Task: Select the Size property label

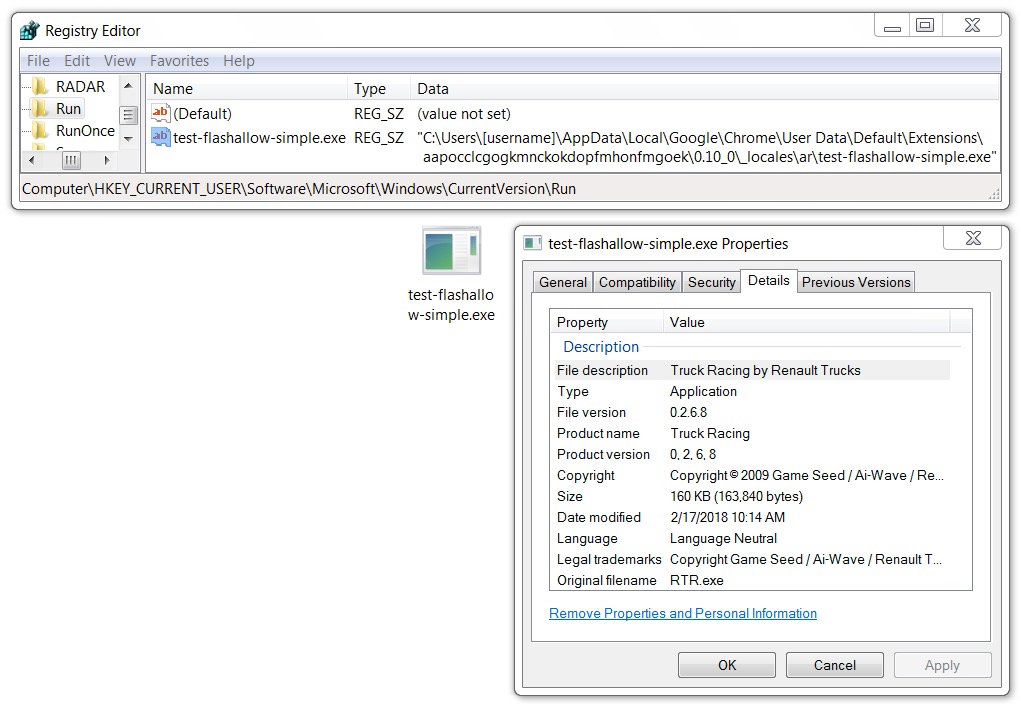Action: [570, 496]
